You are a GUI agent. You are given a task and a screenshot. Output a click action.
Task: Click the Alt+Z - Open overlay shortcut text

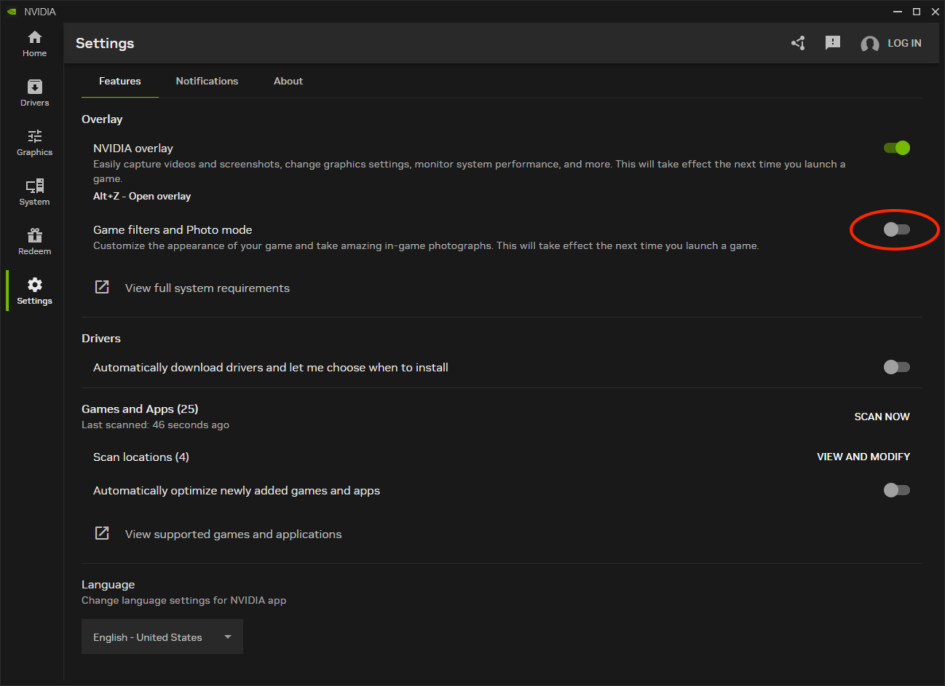pos(142,196)
